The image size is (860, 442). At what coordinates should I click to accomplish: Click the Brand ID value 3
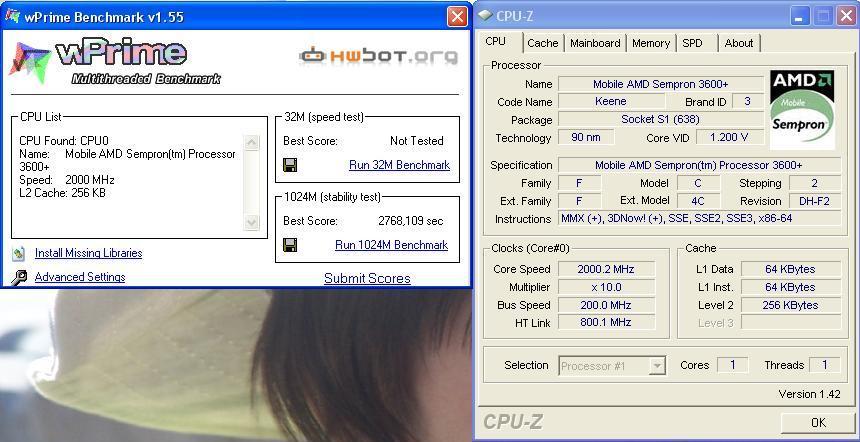[747, 102]
